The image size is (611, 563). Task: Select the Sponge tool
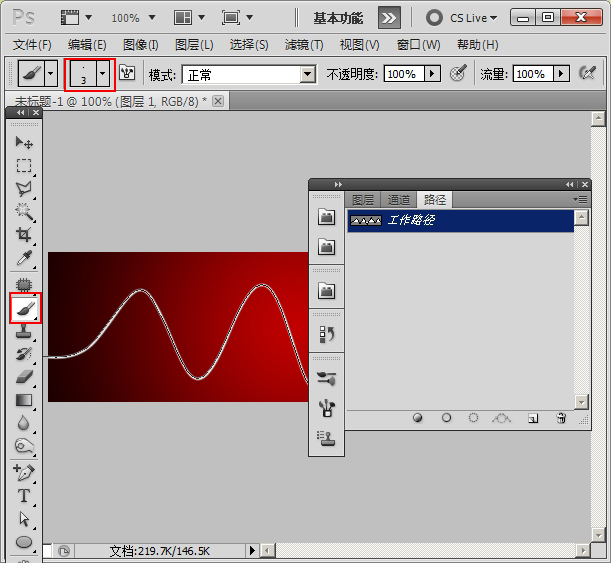click(x=24, y=446)
